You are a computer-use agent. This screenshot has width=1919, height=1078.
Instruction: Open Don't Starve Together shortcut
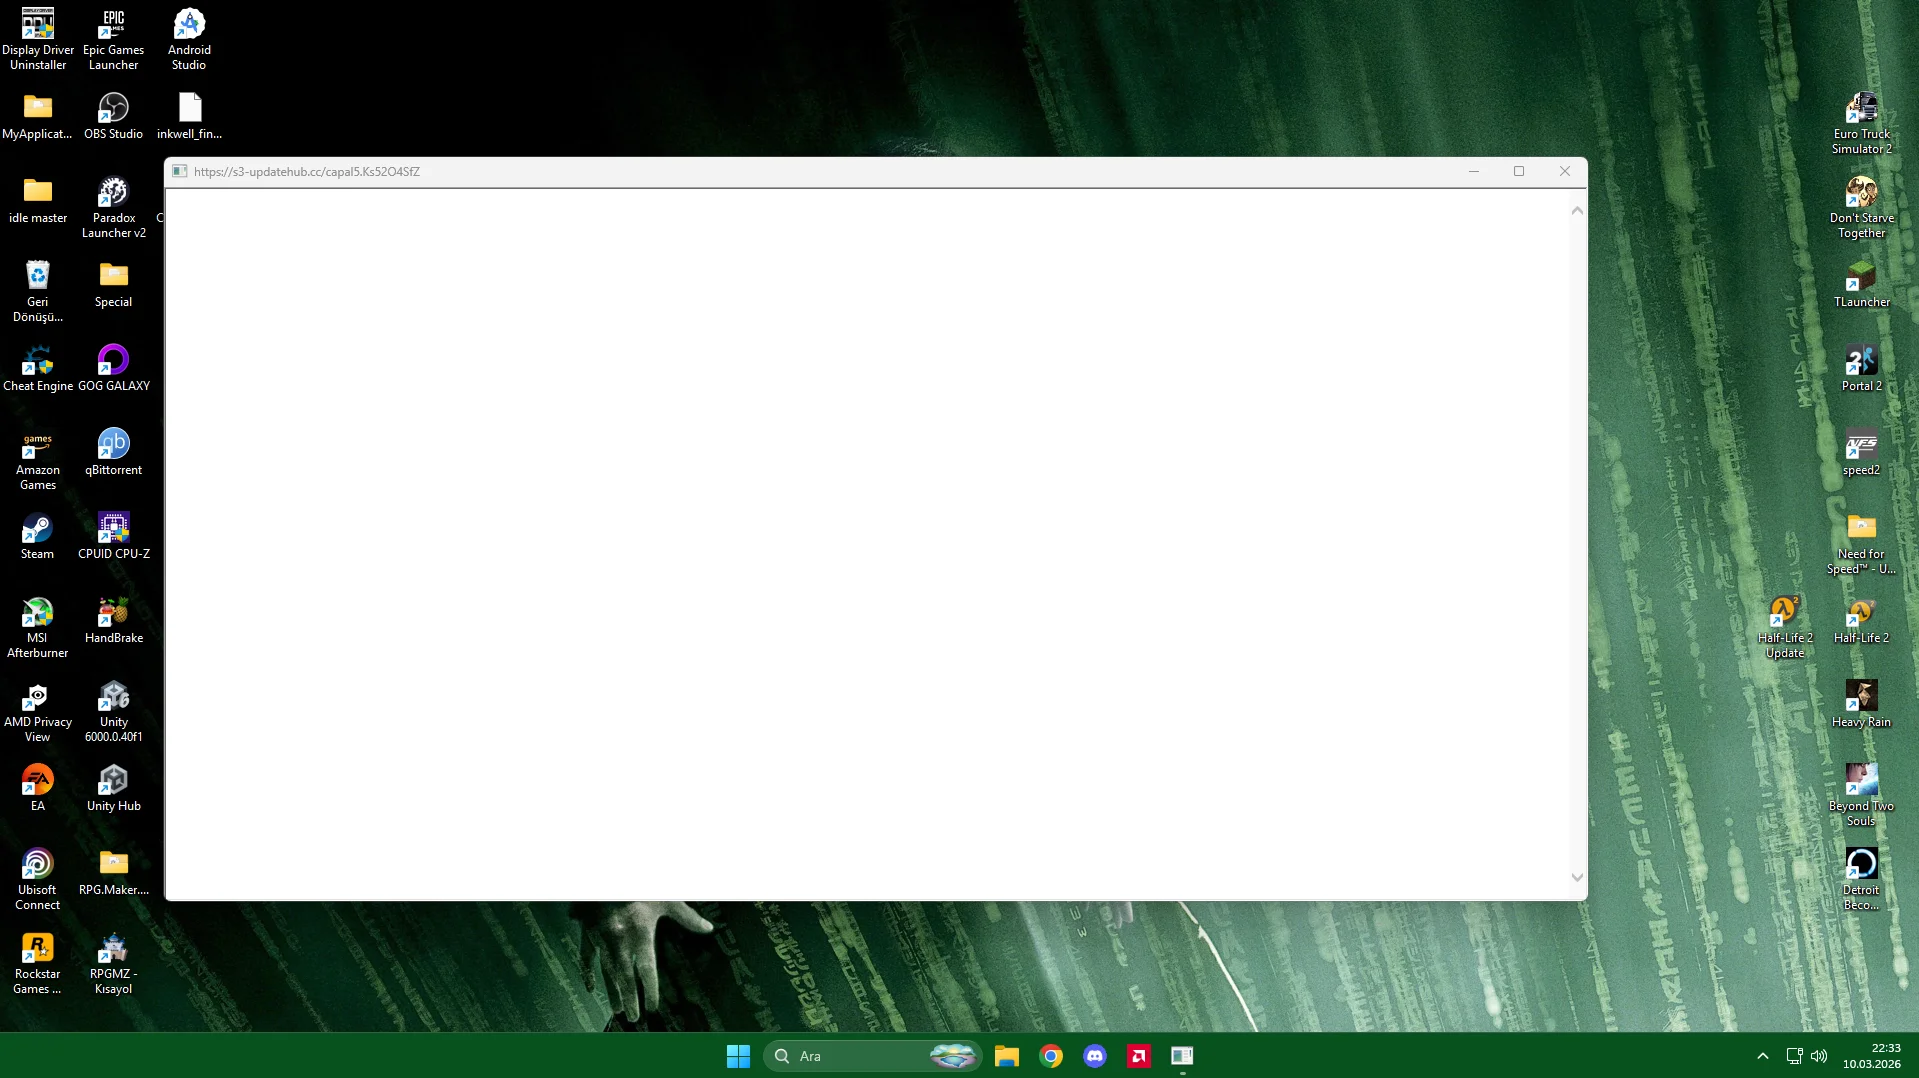pyautogui.click(x=1861, y=207)
